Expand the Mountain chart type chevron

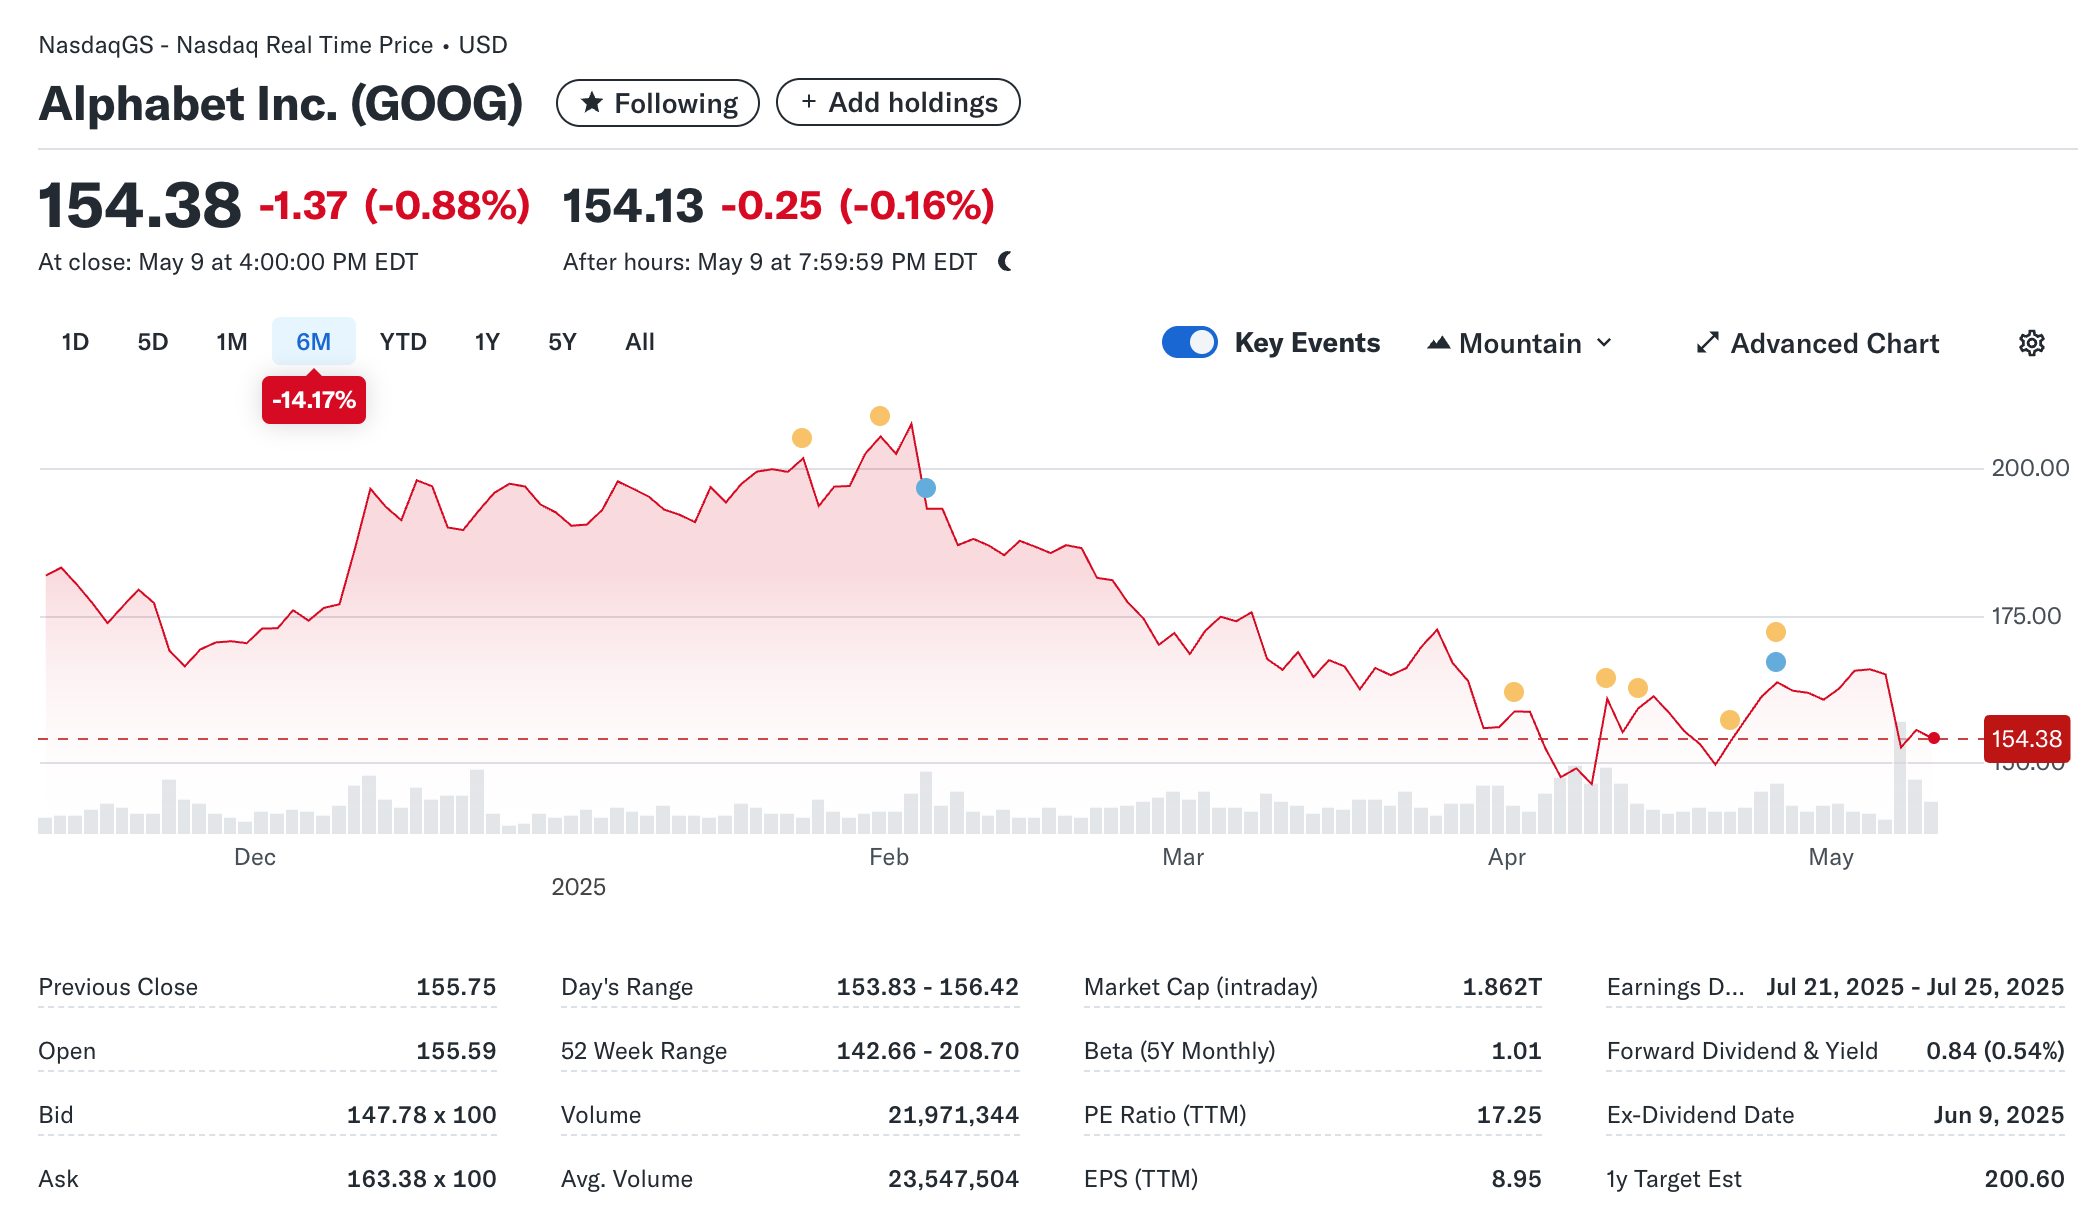(1604, 343)
